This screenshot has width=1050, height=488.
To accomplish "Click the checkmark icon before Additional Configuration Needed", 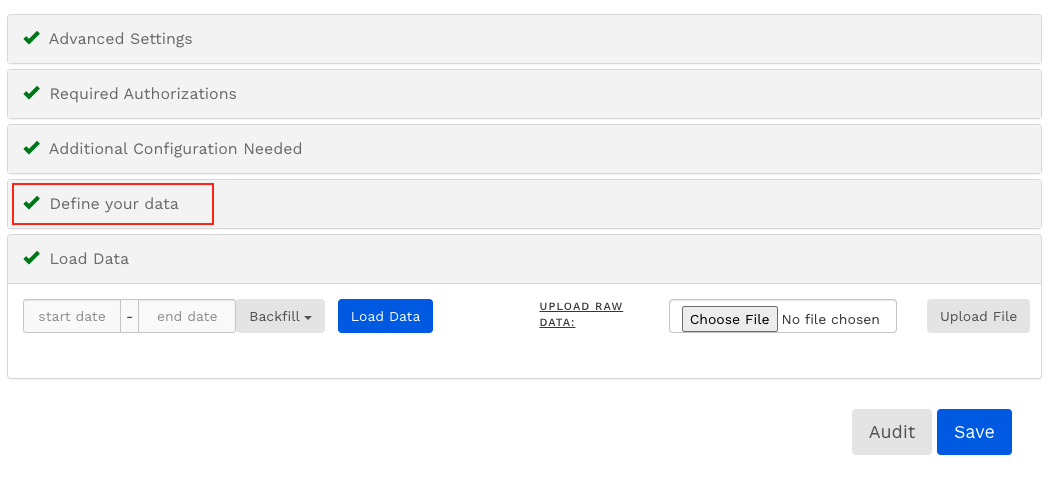I will [x=31, y=148].
